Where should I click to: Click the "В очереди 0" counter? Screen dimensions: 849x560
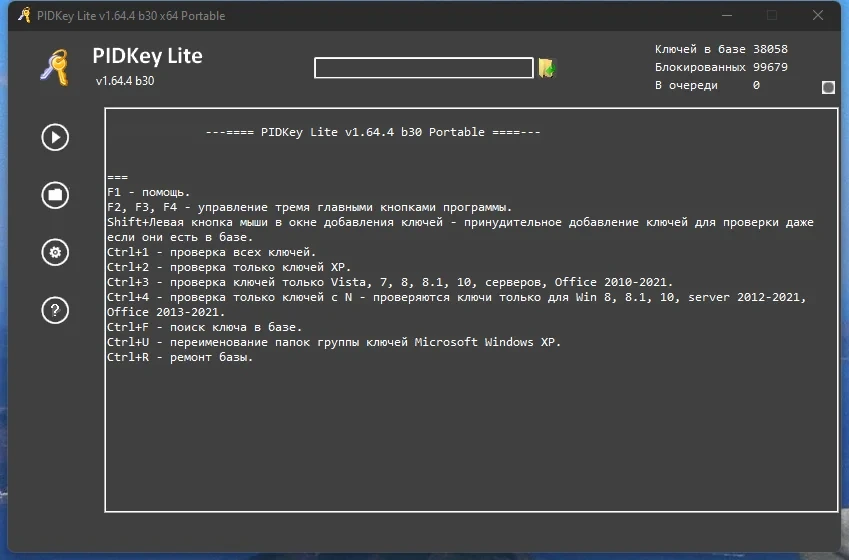[x=707, y=85]
